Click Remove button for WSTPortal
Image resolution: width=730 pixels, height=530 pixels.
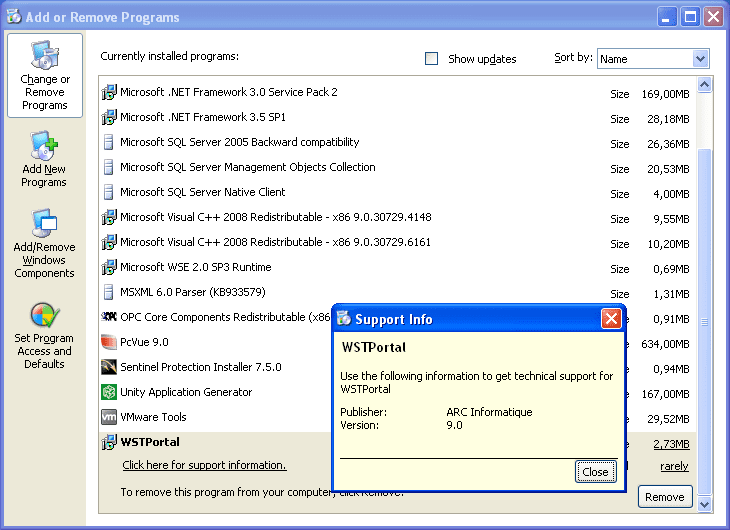(665, 497)
